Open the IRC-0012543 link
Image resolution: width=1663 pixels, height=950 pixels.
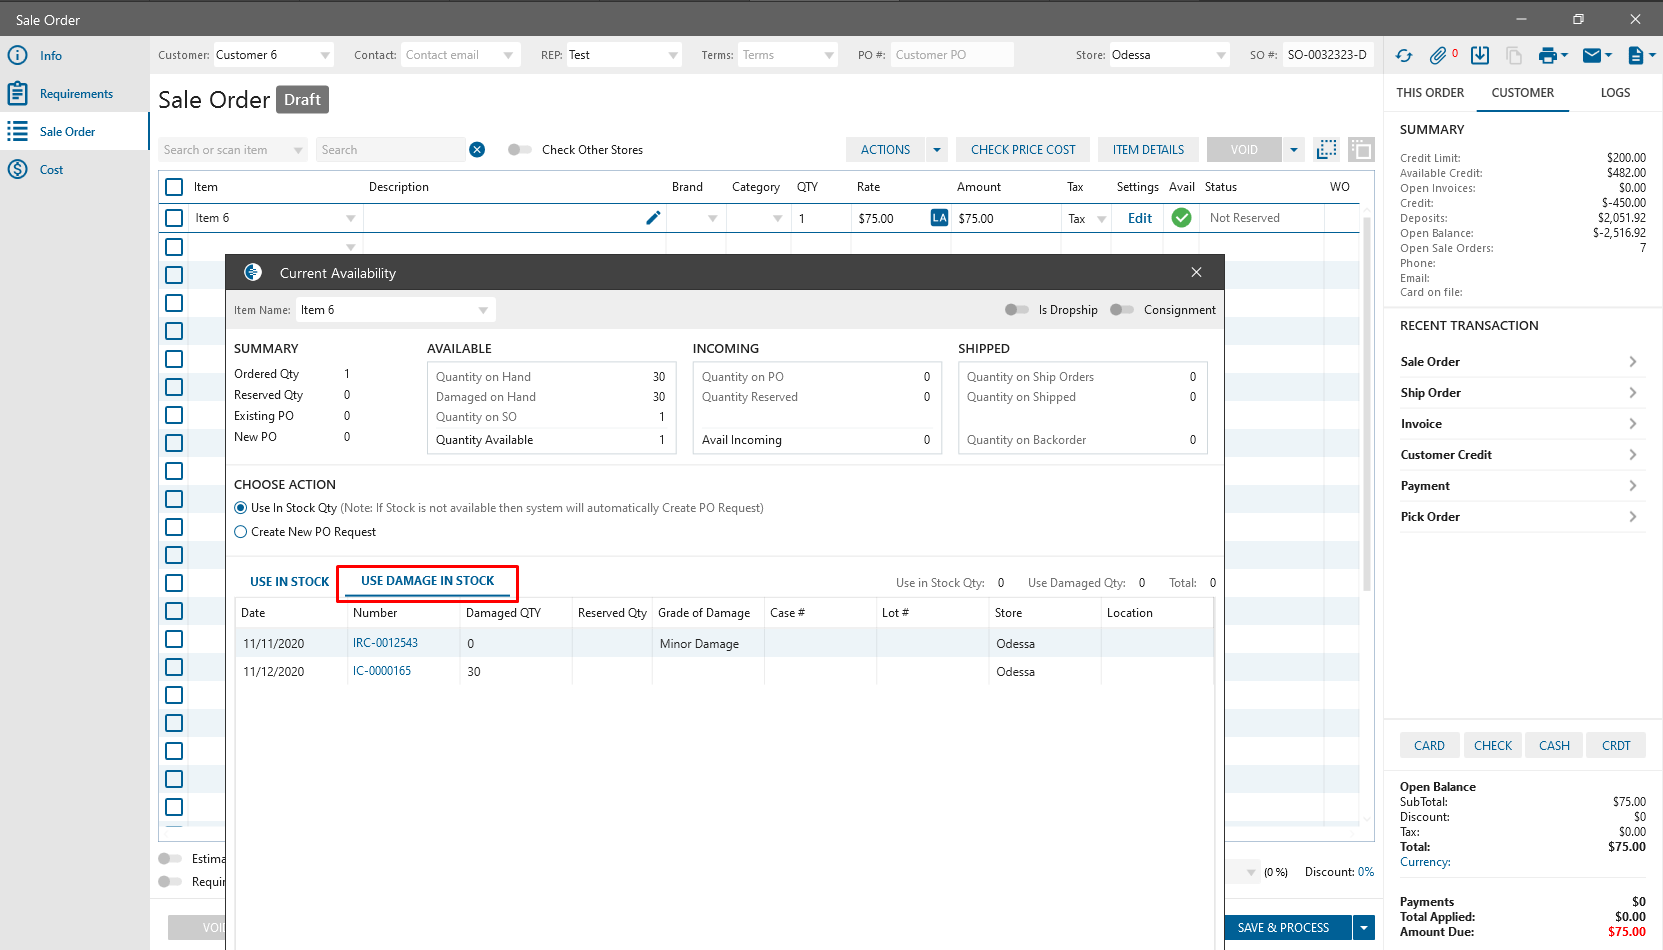pos(385,643)
